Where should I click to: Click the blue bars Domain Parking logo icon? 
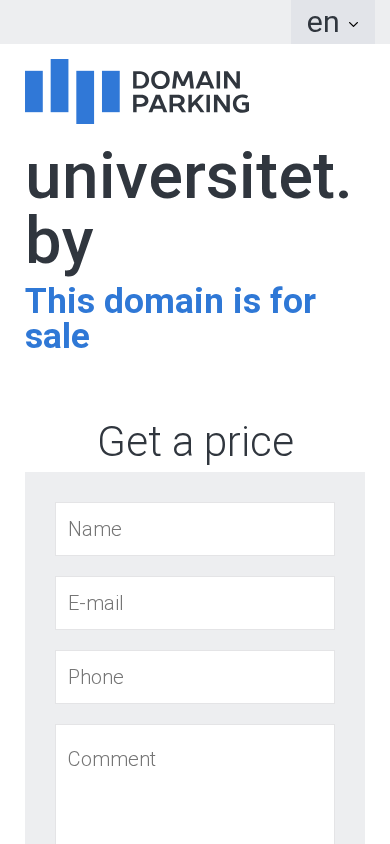pyautogui.click(x=72, y=91)
